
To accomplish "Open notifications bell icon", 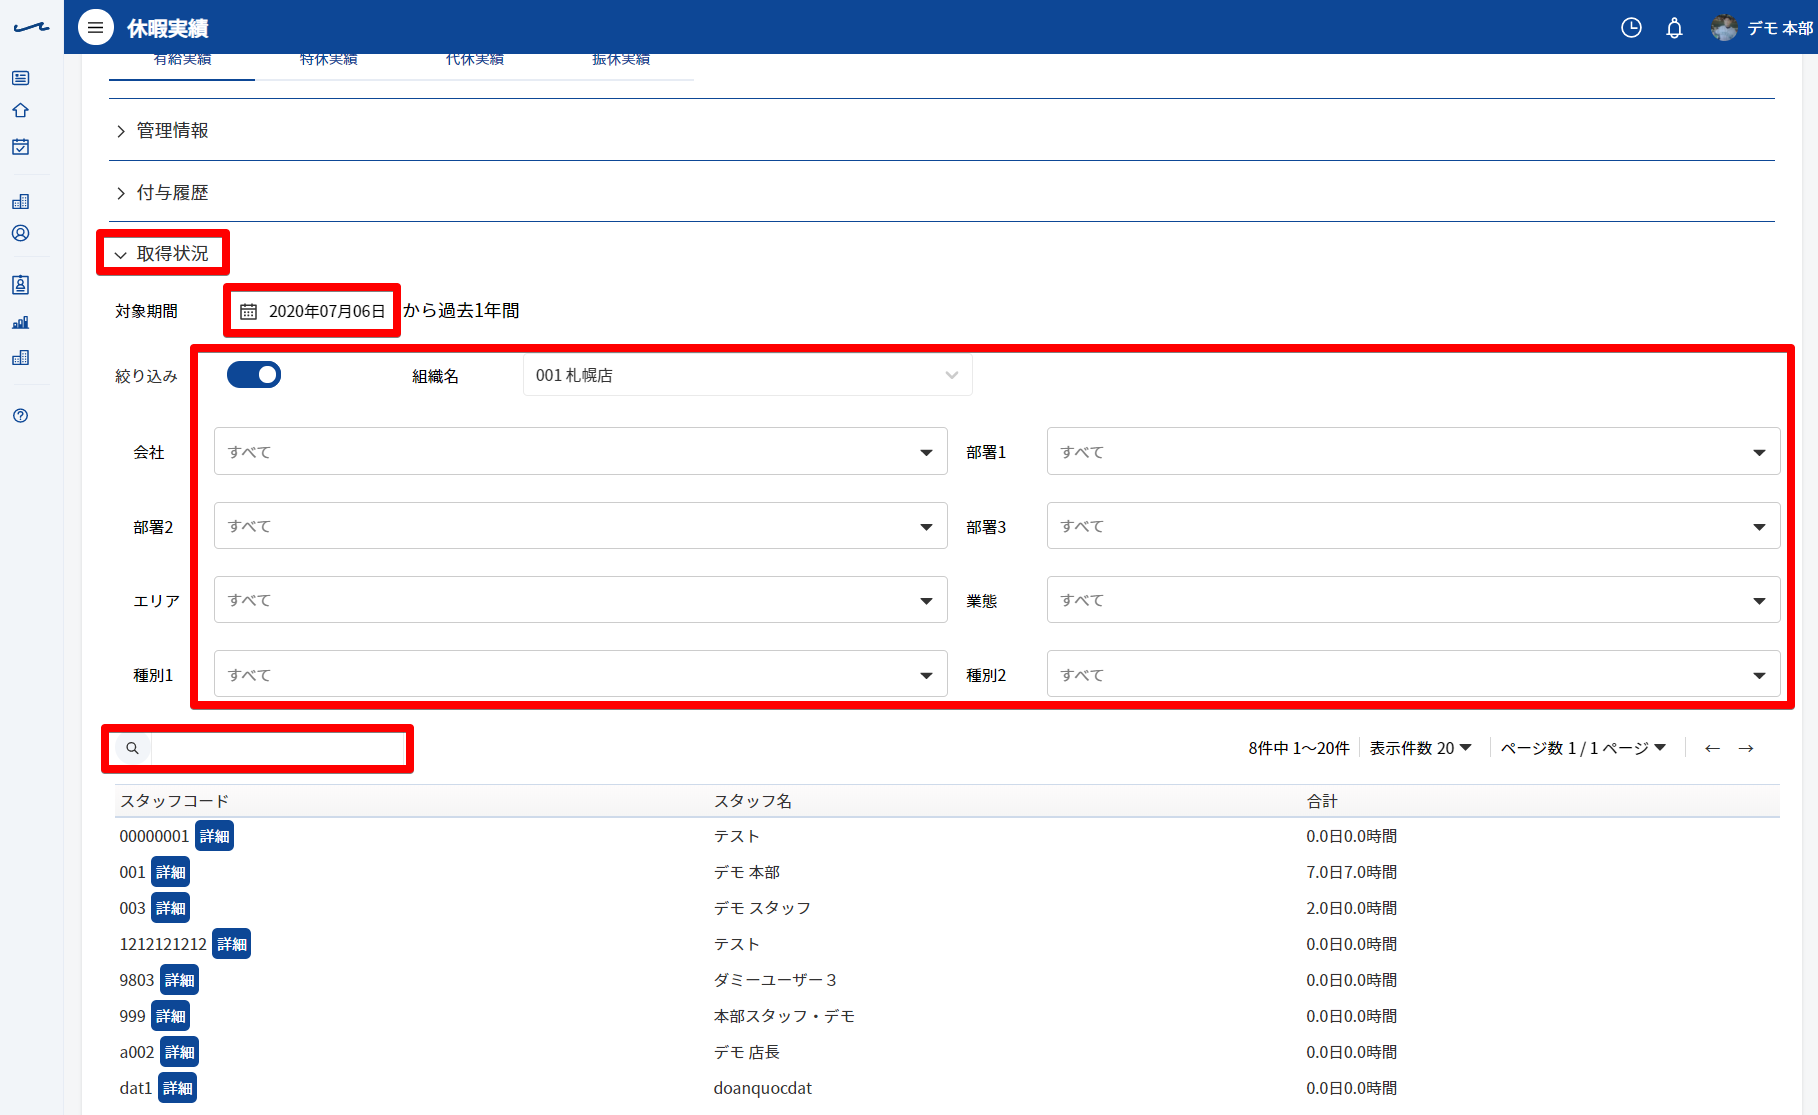I will [1674, 28].
